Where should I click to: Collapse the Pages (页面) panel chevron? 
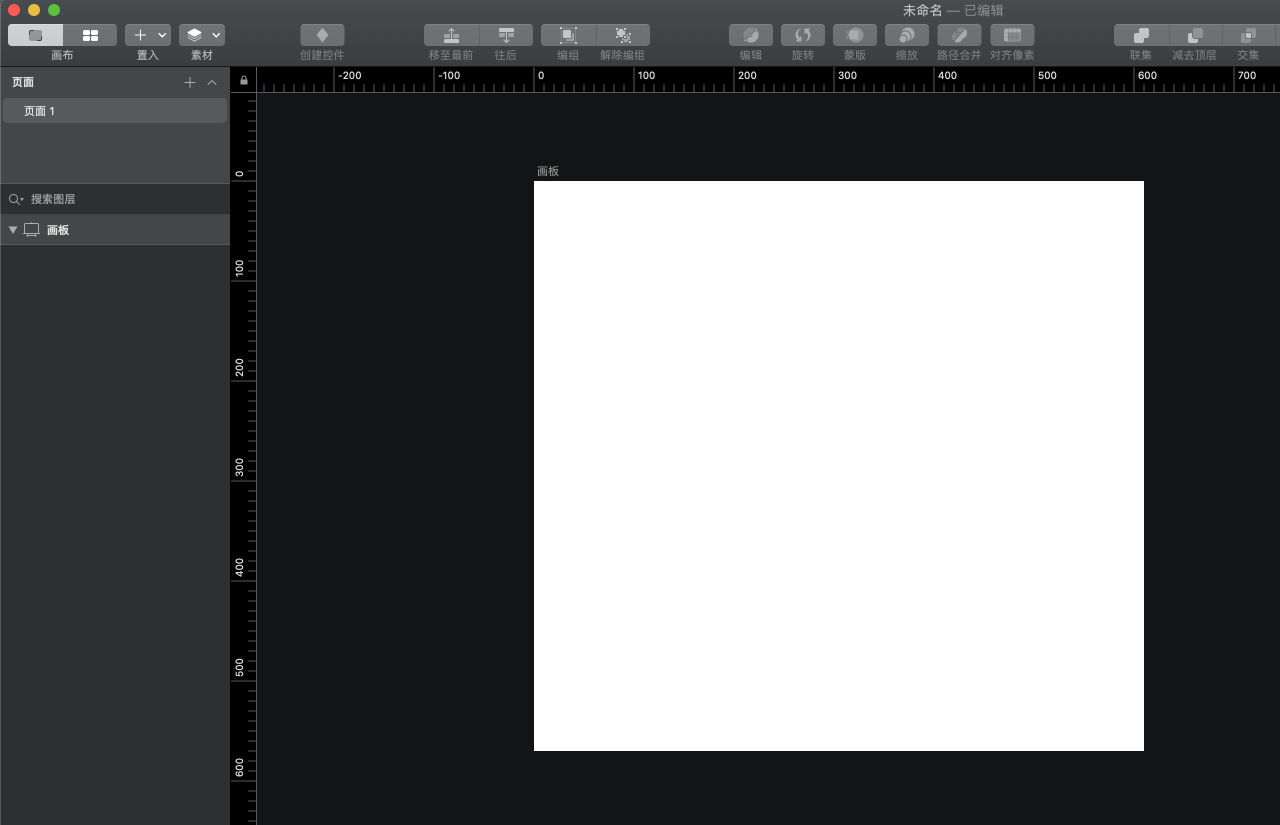pyautogui.click(x=212, y=82)
